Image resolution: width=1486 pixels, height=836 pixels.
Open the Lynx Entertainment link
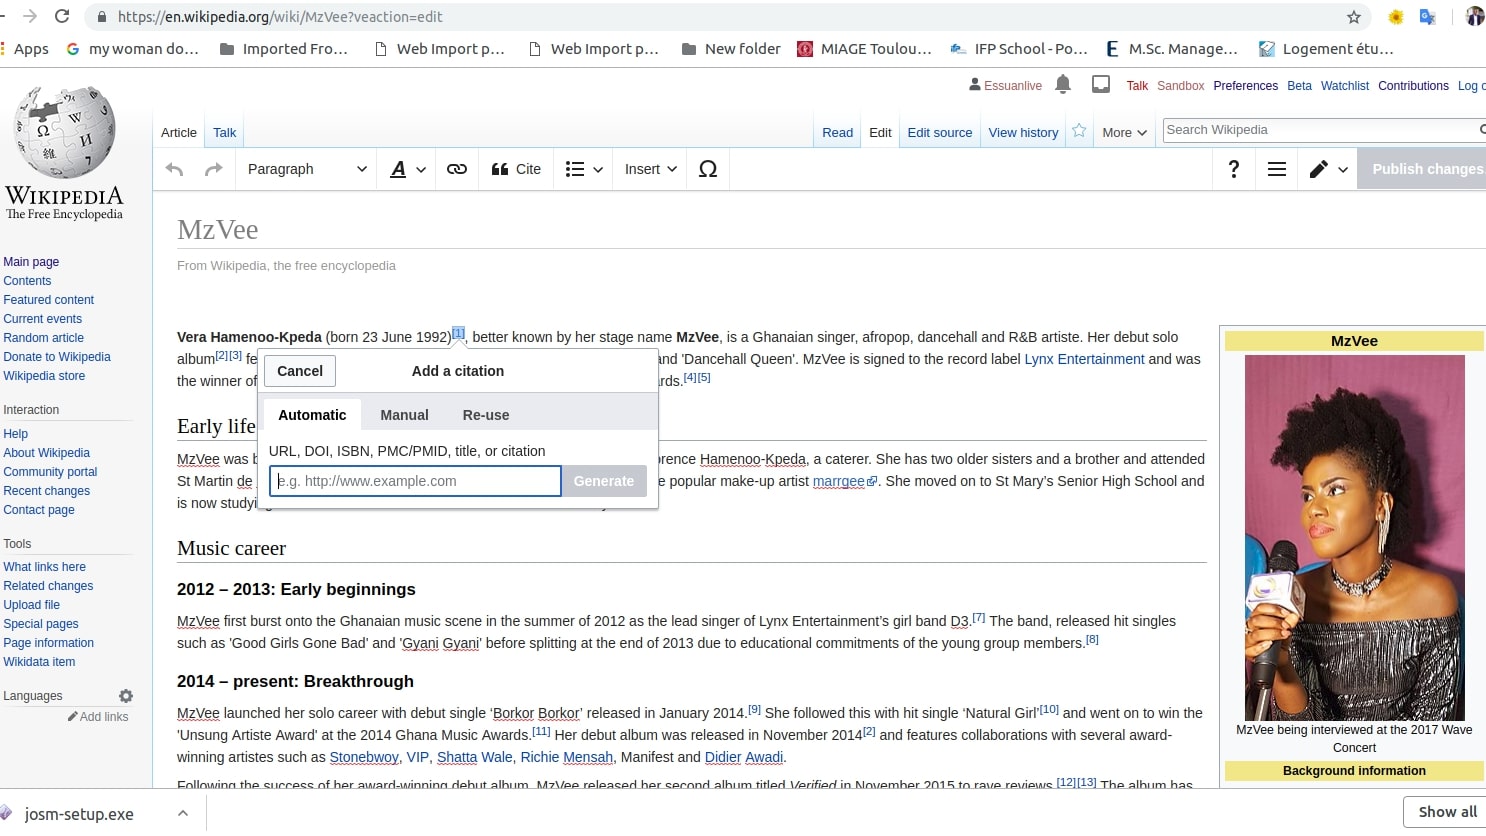[1084, 359]
